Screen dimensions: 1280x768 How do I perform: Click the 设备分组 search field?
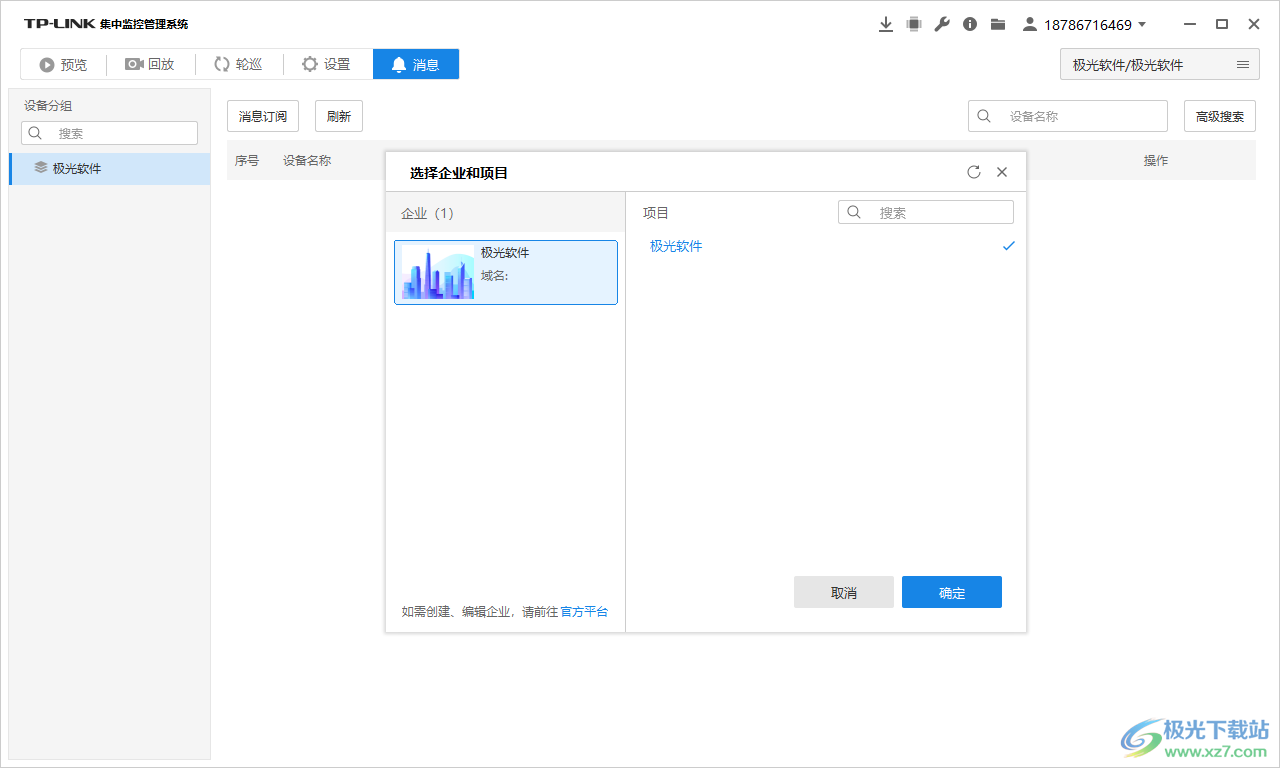pyautogui.click(x=110, y=133)
